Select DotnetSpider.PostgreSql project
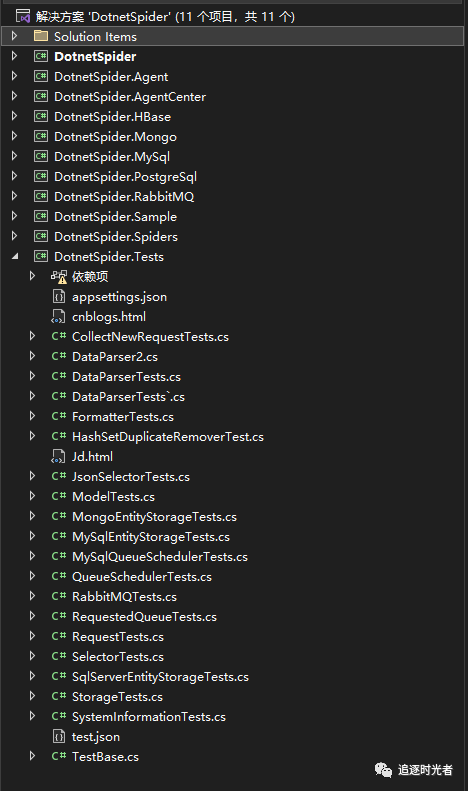 pos(126,177)
